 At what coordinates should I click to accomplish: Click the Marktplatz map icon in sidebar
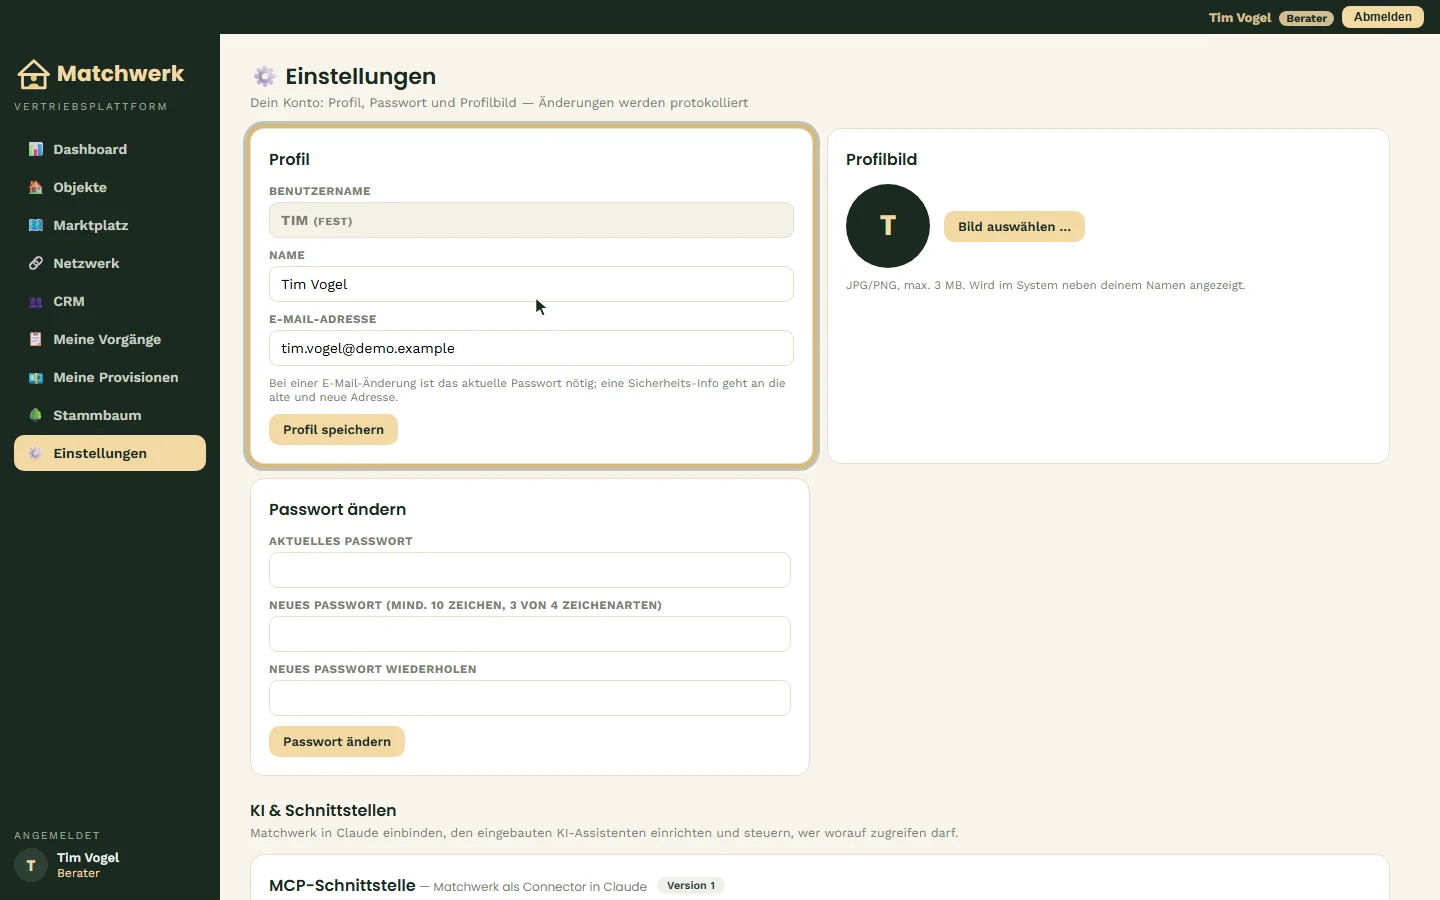coord(36,225)
